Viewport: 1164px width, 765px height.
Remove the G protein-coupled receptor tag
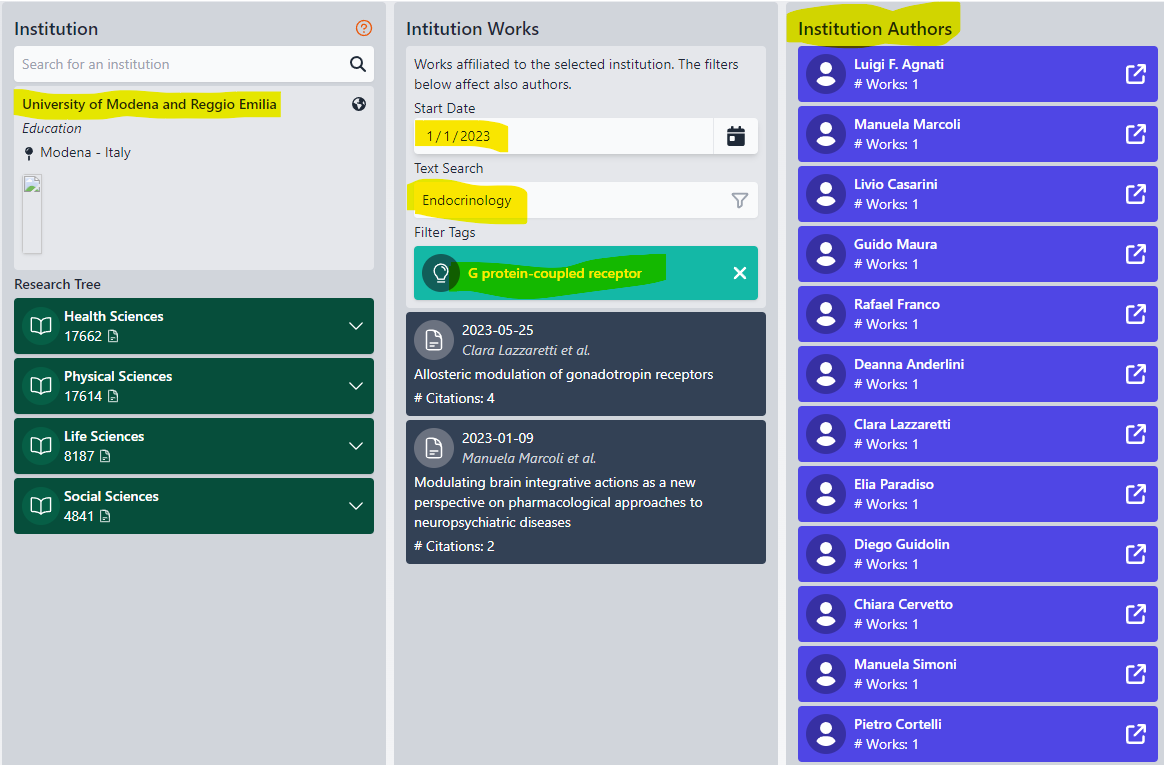(740, 273)
